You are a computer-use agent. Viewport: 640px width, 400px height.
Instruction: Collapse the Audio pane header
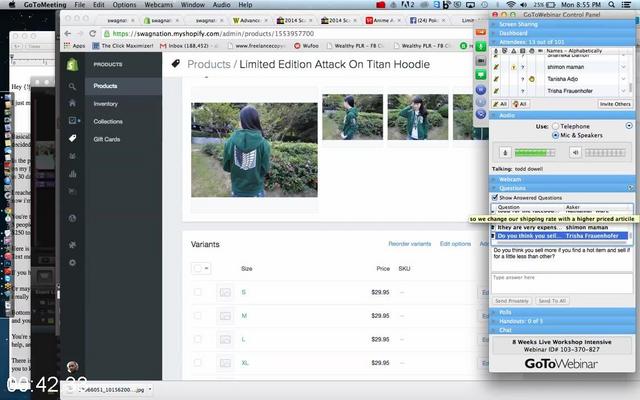click(x=562, y=116)
